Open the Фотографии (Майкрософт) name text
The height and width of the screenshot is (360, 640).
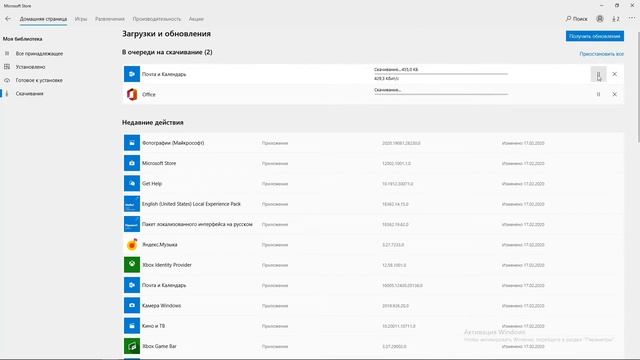pos(173,143)
